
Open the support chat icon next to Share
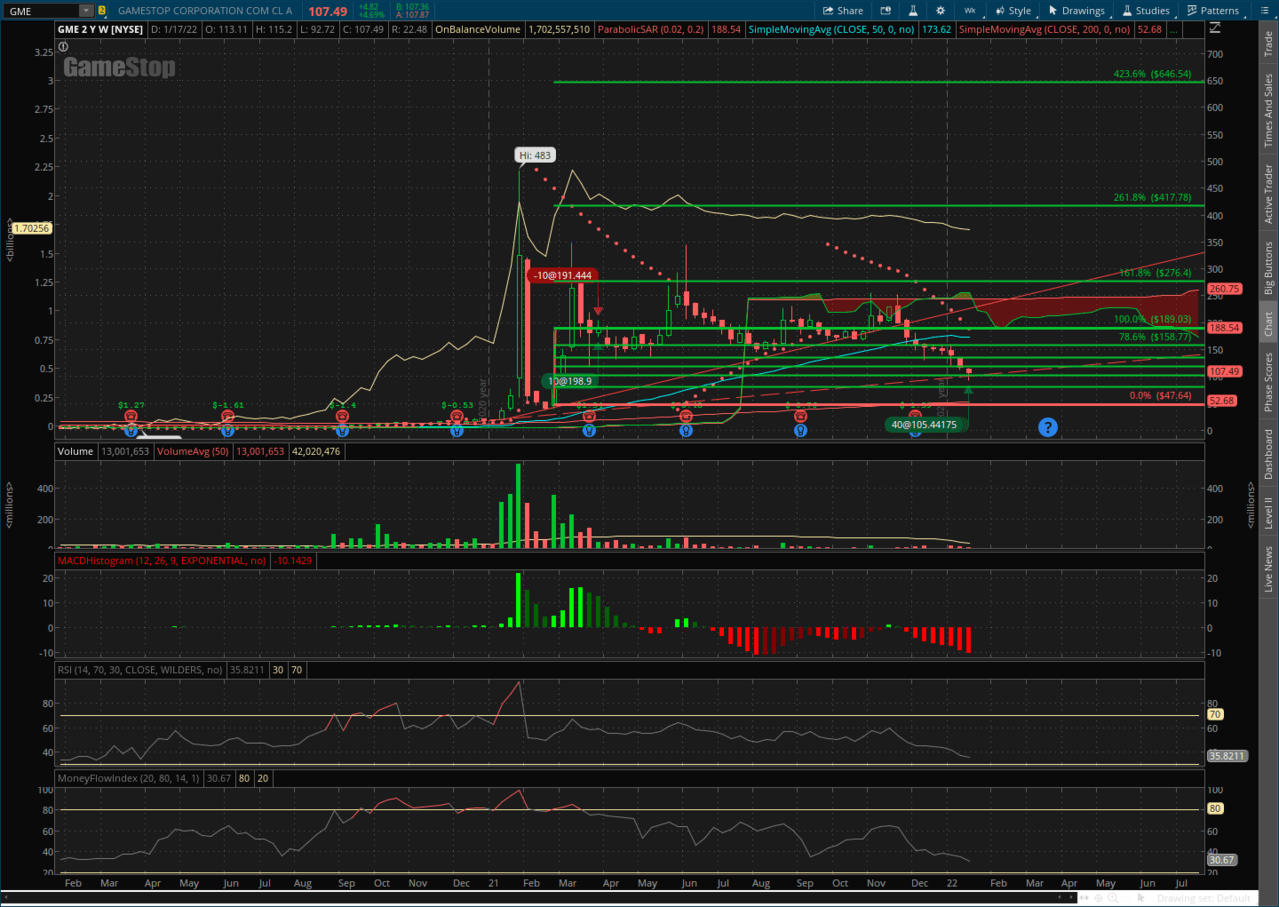tap(886, 11)
